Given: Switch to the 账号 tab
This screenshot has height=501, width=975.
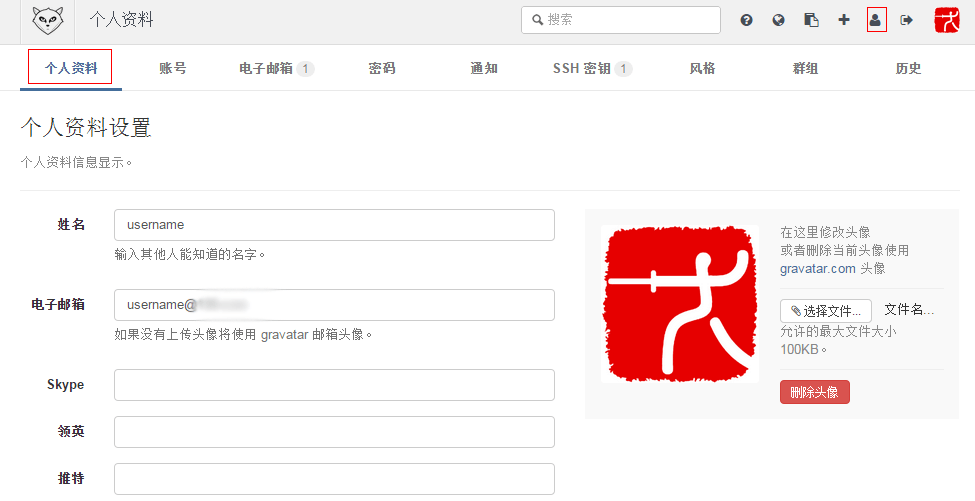Looking at the screenshot, I should click(172, 69).
